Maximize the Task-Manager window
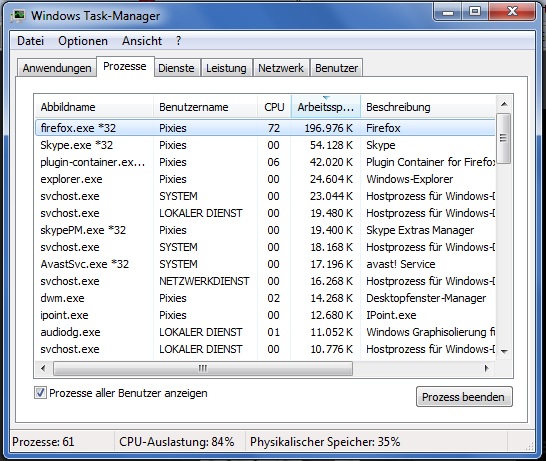Image resolution: width=546 pixels, height=461 pixels. point(475,13)
